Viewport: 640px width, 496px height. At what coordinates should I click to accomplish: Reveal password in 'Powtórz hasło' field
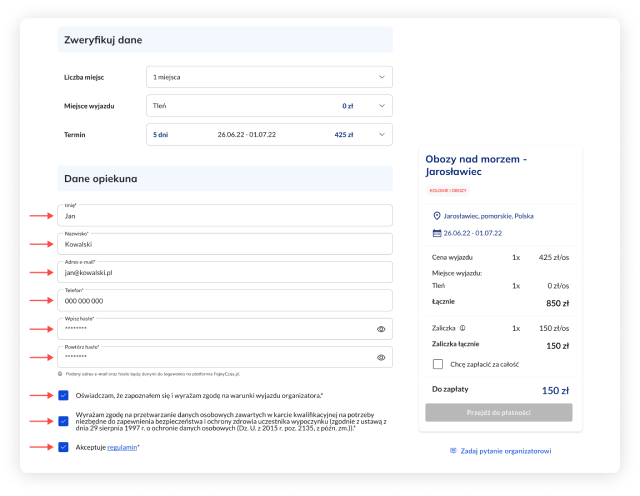381,357
